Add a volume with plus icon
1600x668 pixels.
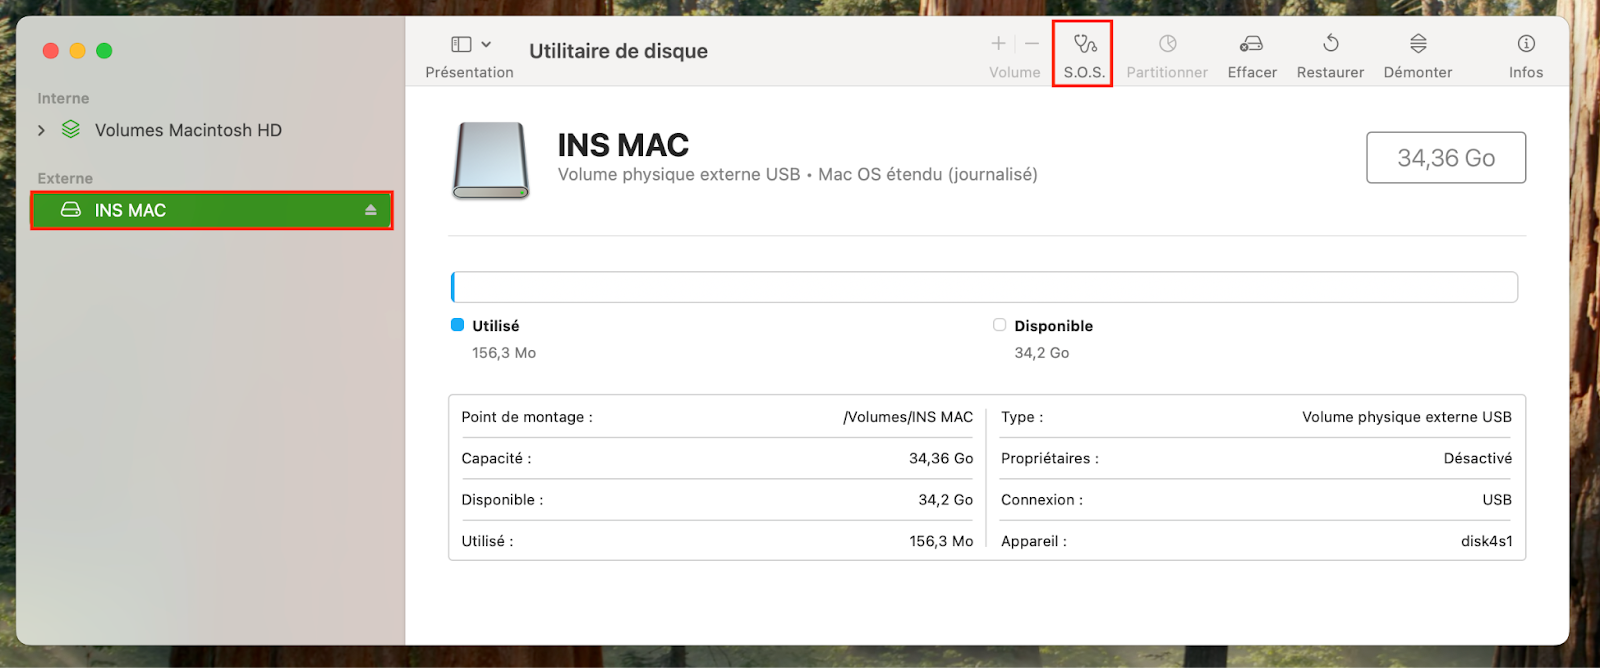[x=998, y=43]
